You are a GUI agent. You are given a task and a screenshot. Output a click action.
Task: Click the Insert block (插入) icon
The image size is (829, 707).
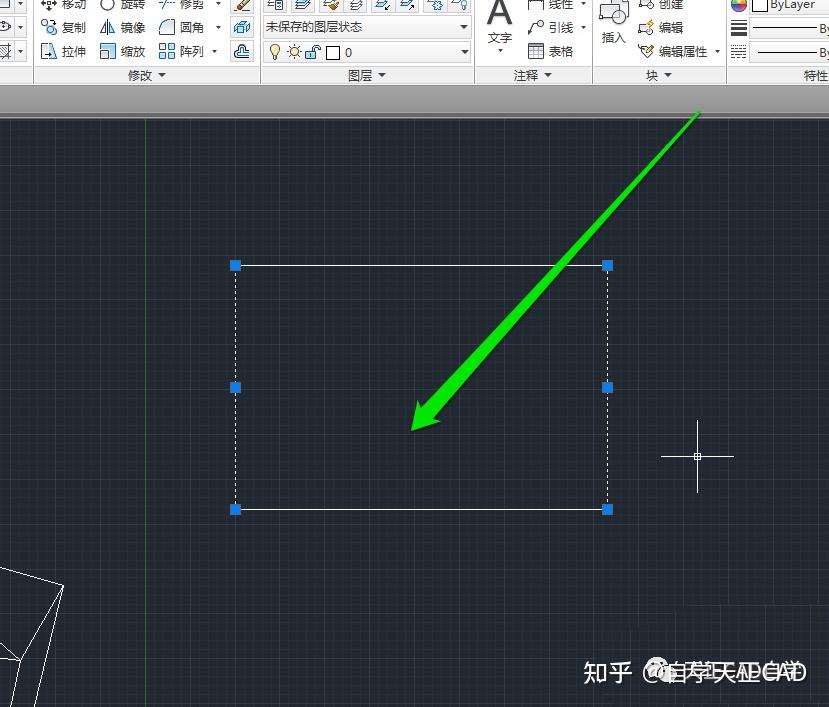point(613,22)
